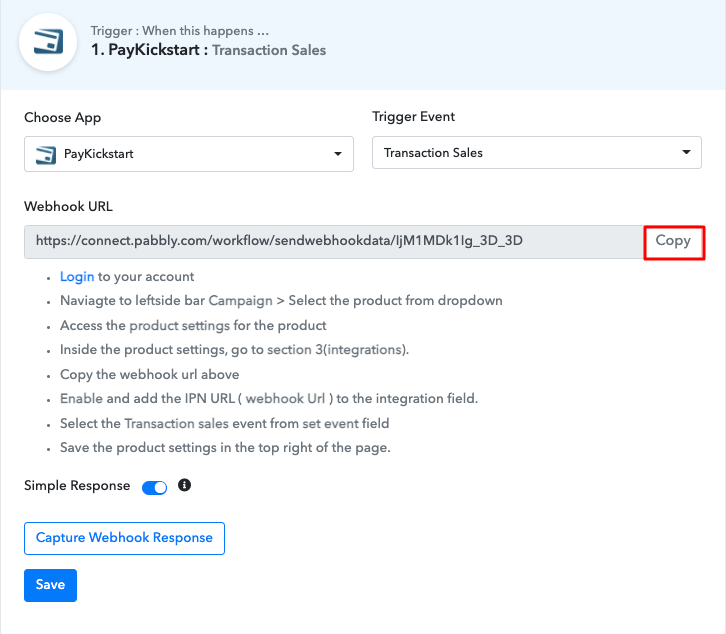Save the trigger configuration
The image size is (726, 634).
(50, 585)
